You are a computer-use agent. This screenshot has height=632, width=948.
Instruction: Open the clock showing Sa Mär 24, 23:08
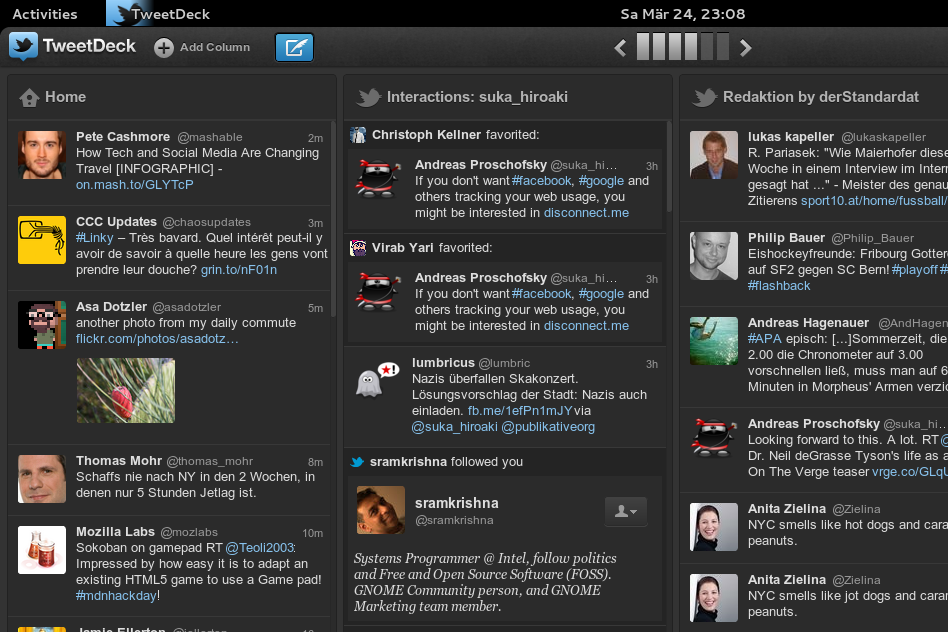click(683, 14)
